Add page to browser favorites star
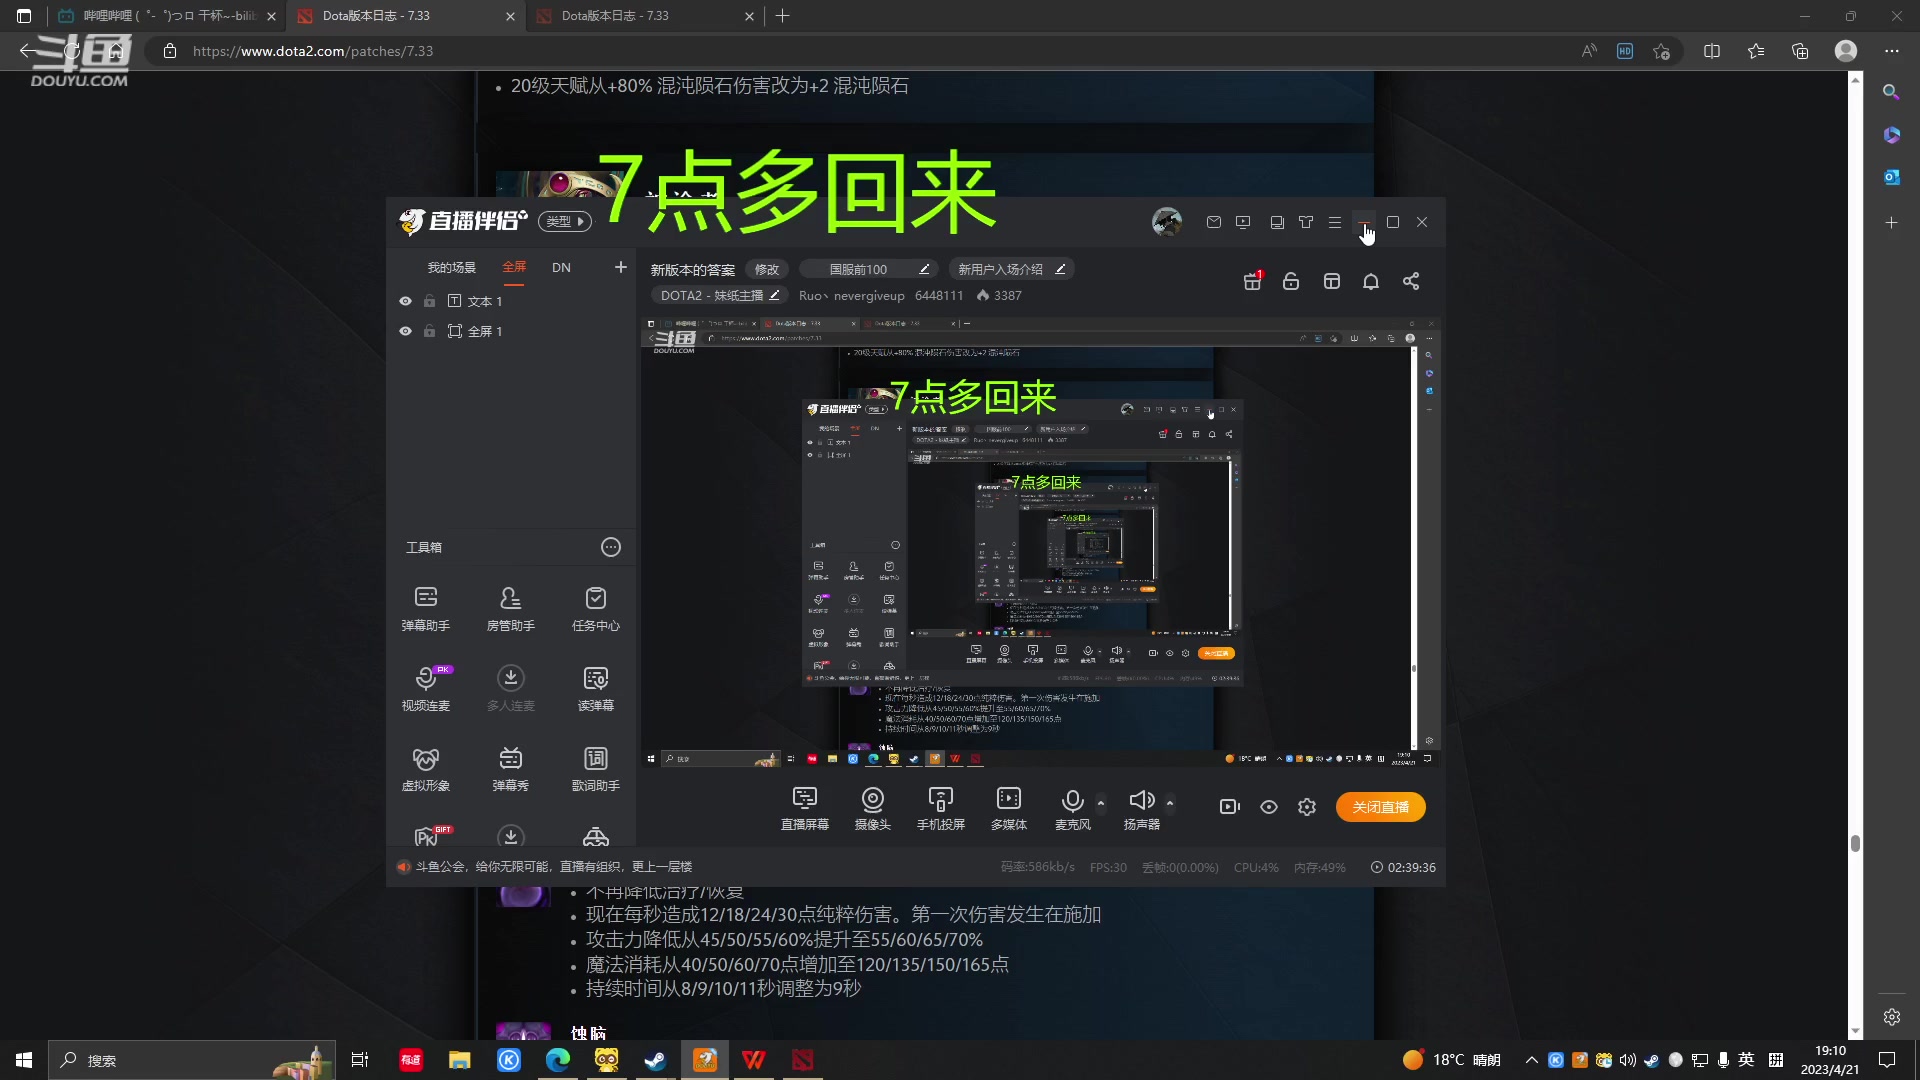 [1662, 51]
